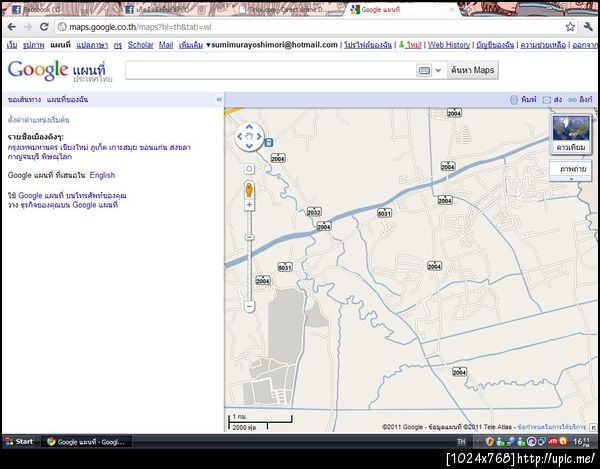Open Mail menu link
Viewport: 600px width, 469px height.
(166, 45)
